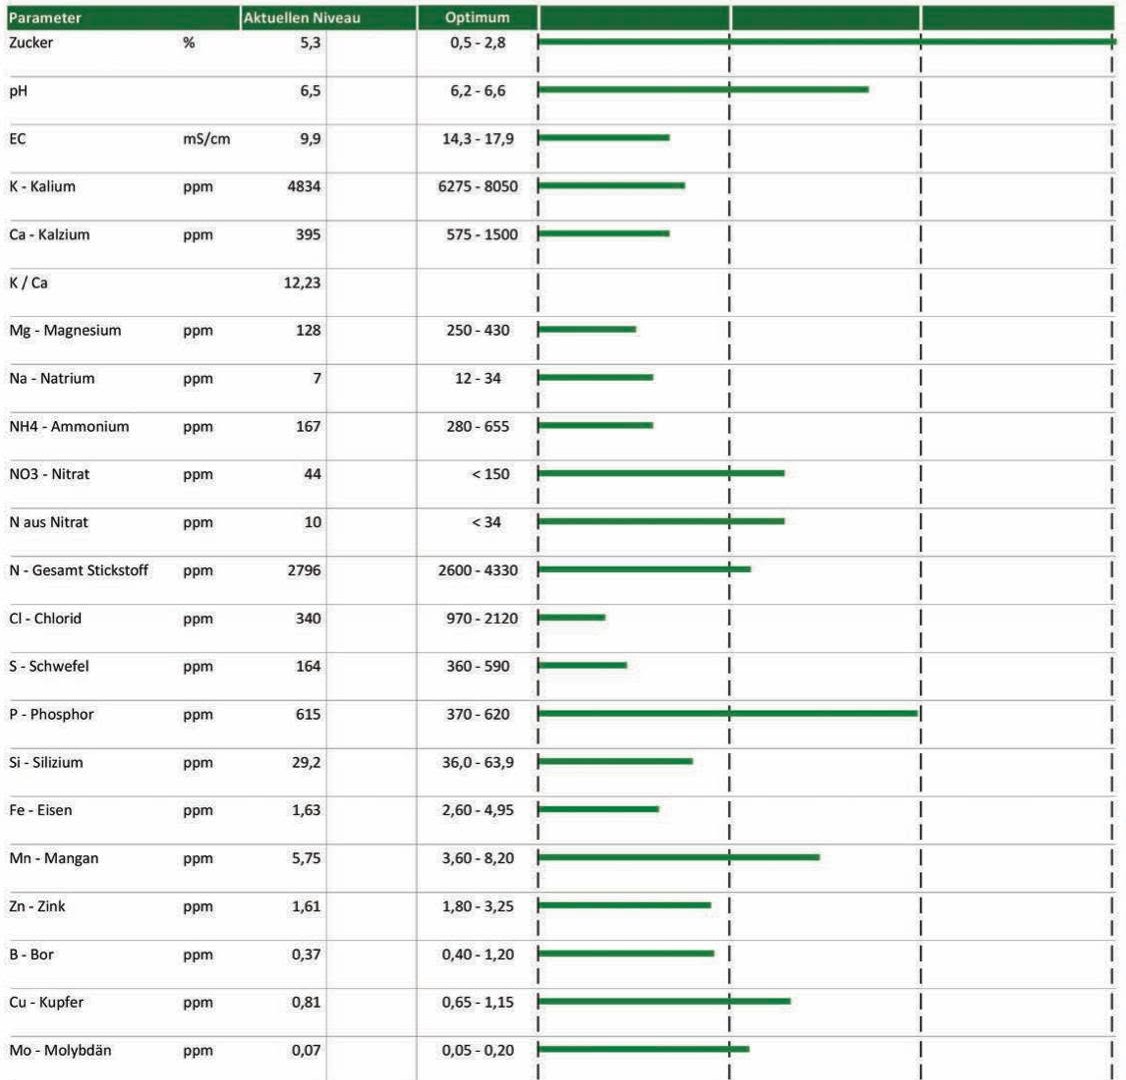Select the Phosphor value "615"
1126x1080 pixels.
coord(308,714)
